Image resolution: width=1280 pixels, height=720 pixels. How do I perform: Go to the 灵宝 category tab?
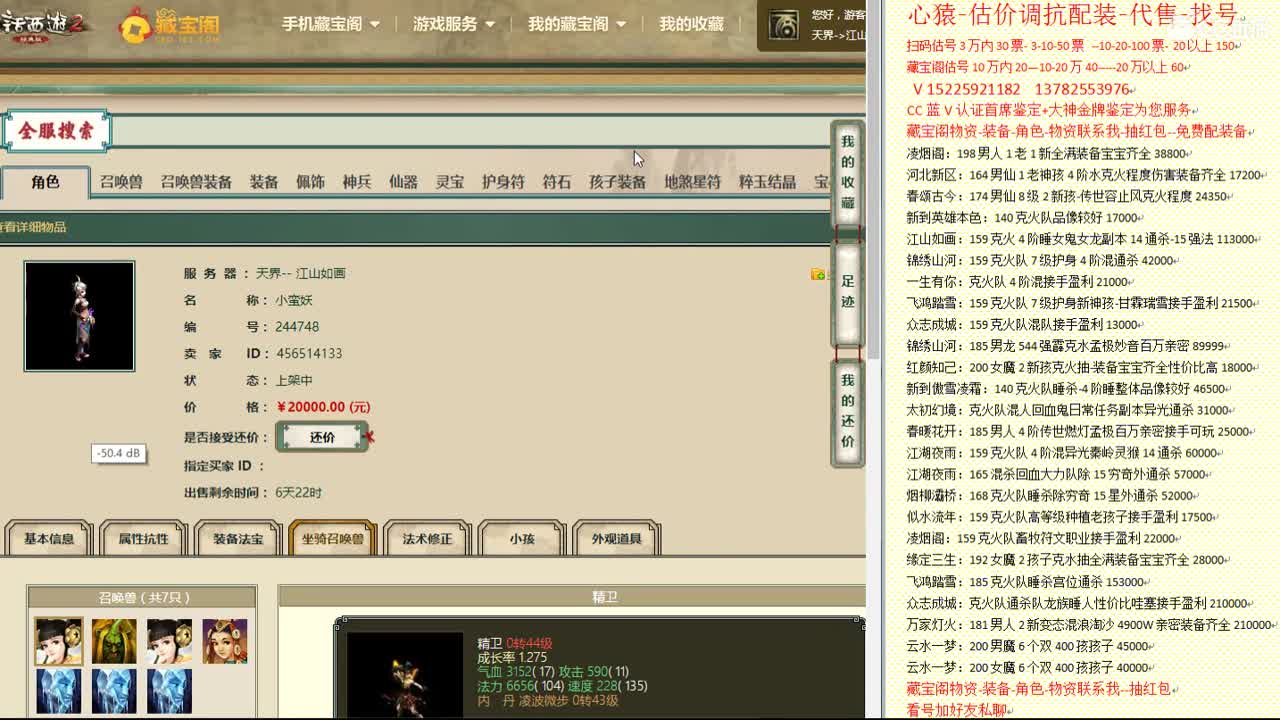(x=450, y=182)
